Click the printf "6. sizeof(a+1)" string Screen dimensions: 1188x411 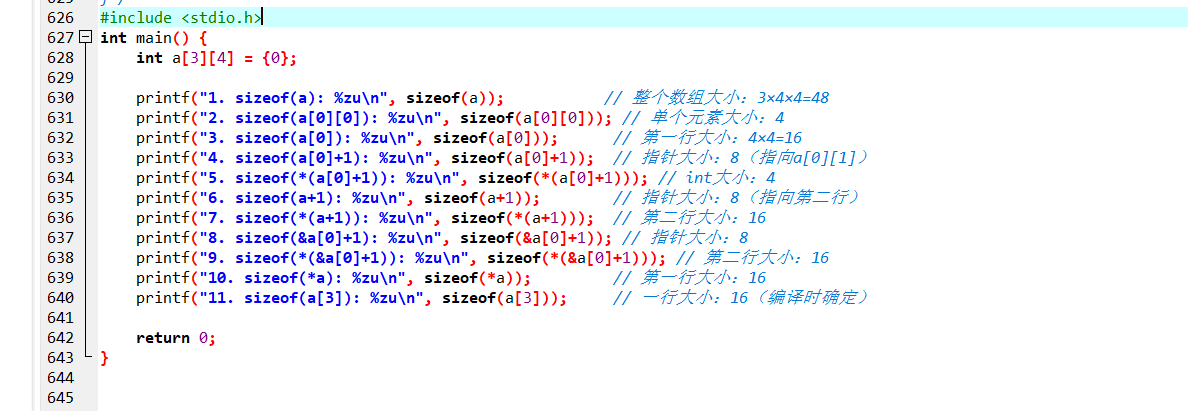point(303,198)
